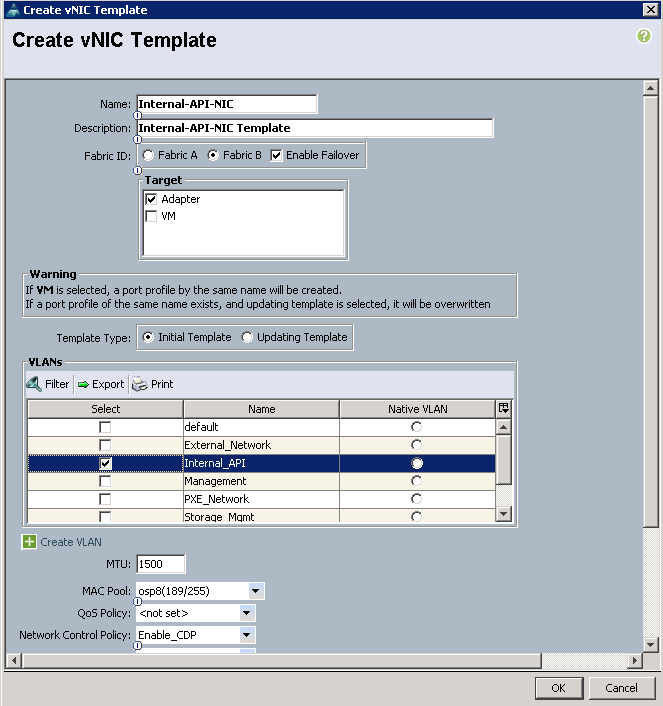This screenshot has width=663, height=706.
Task: Click the Filter toolbar label
Action: pyautogui.click(x=57, y=384)
